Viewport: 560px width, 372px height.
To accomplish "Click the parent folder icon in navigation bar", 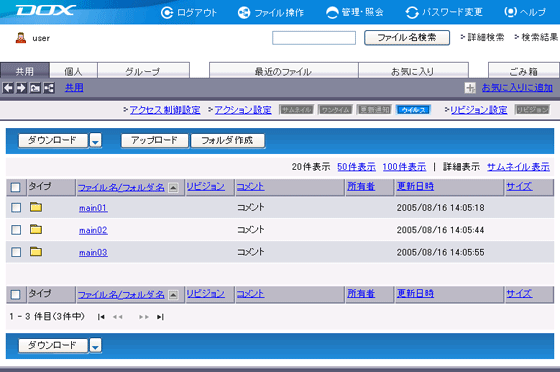I will [35, 88].
